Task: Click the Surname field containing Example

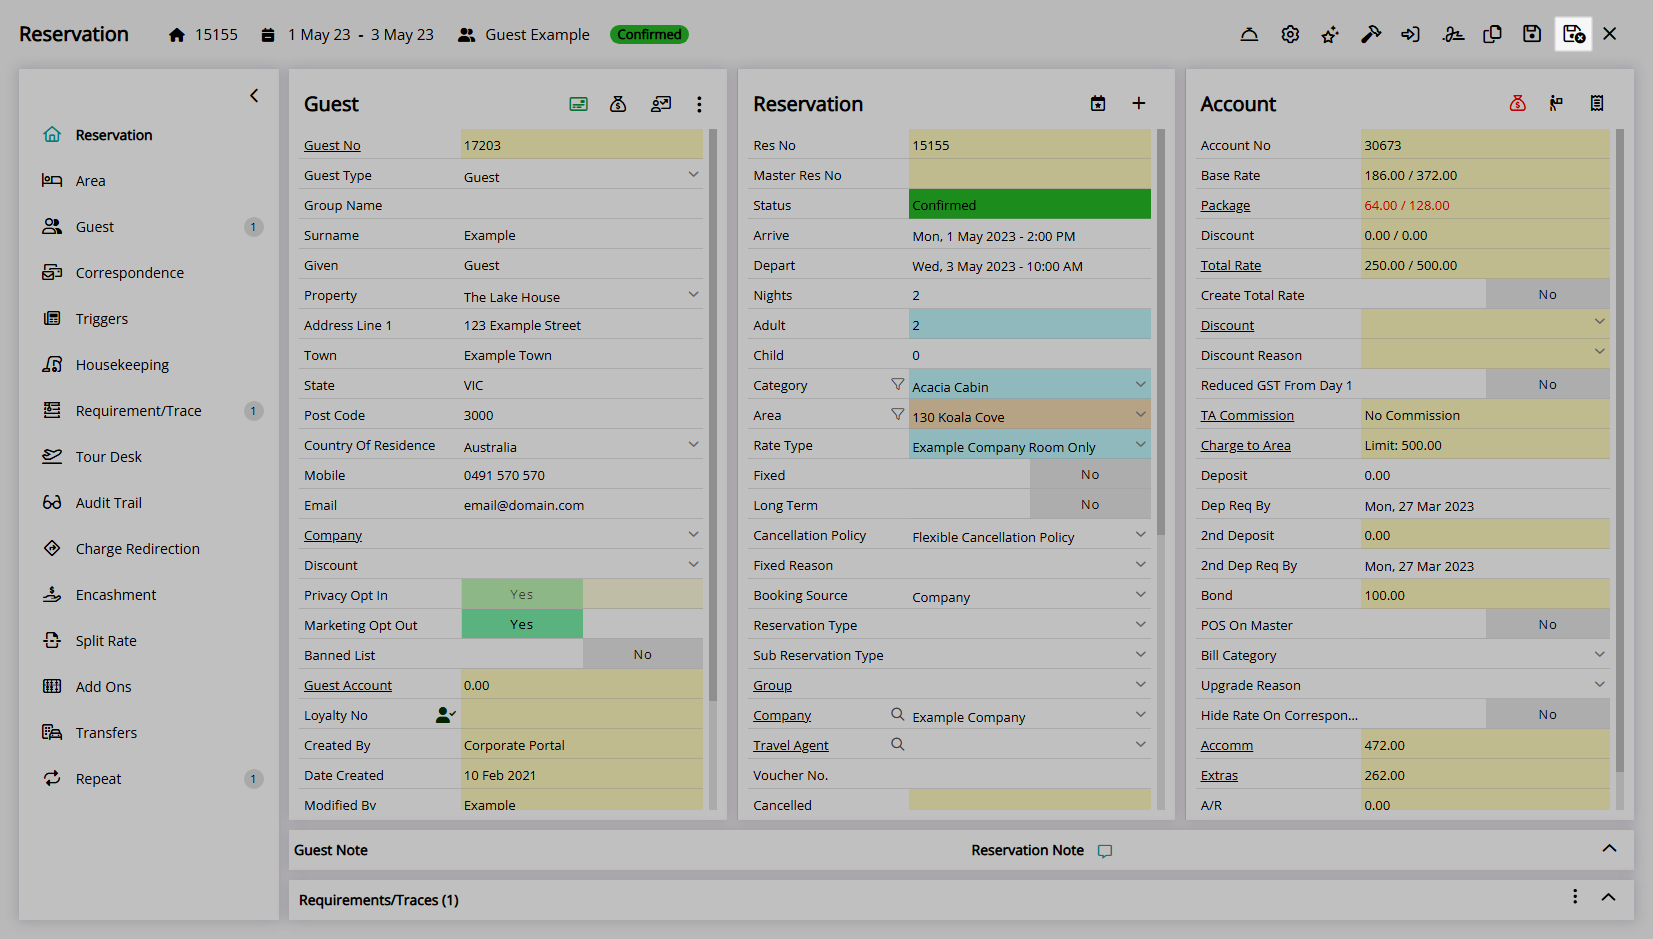Action: click(582, 235)
